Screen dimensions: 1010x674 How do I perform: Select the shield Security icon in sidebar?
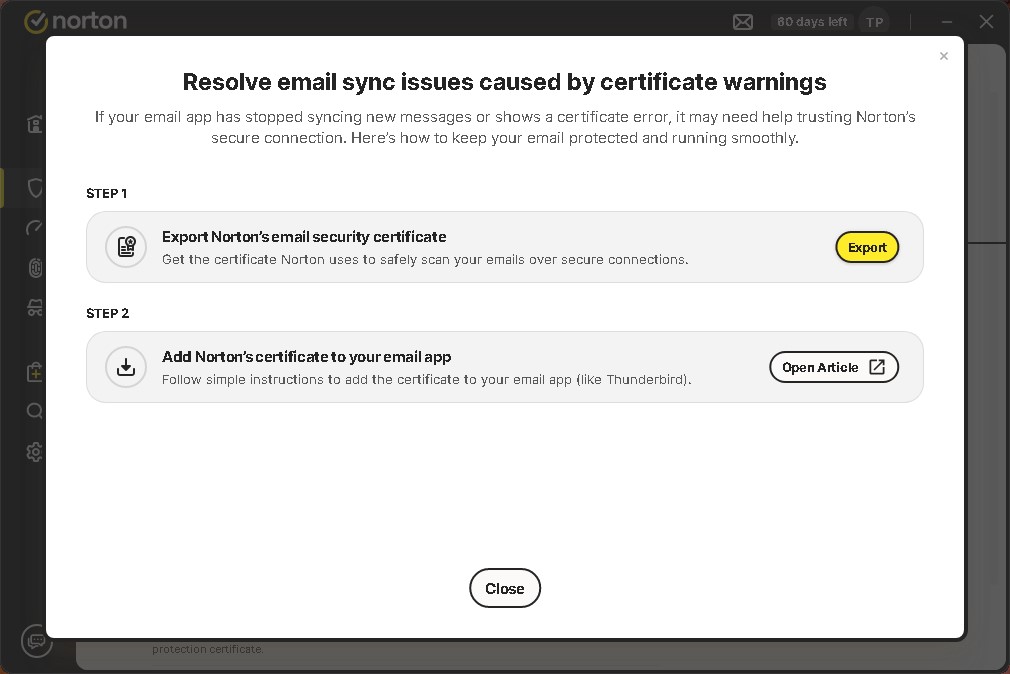(35, 188)
